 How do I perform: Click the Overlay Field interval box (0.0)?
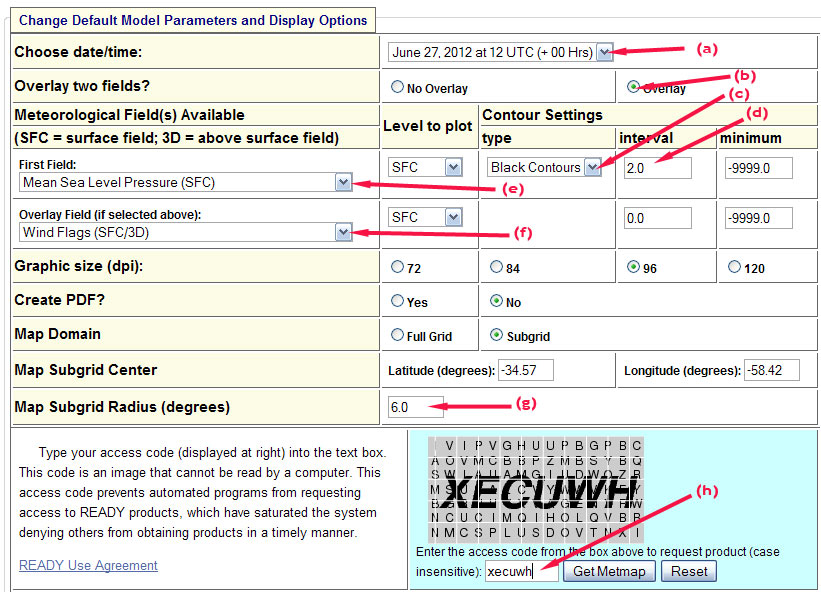[x=657, y=218]
